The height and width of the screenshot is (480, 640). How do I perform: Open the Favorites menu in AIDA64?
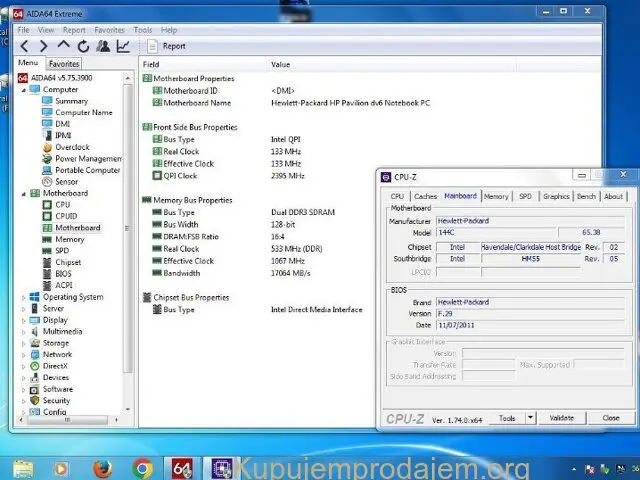coord(109,30)
